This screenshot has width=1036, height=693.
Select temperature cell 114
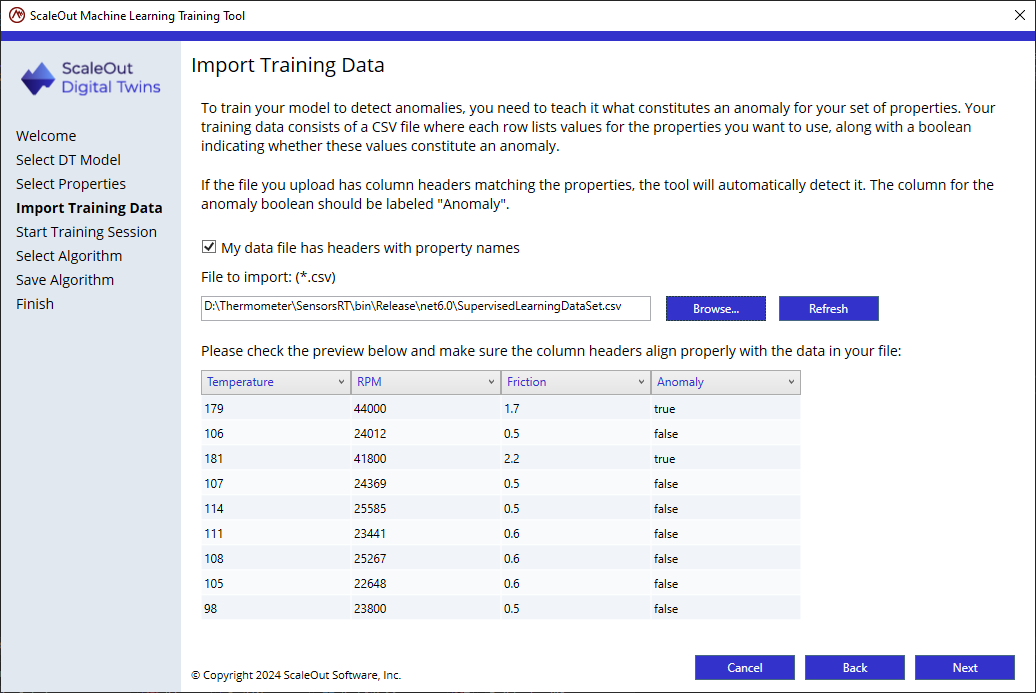(276, 509)
